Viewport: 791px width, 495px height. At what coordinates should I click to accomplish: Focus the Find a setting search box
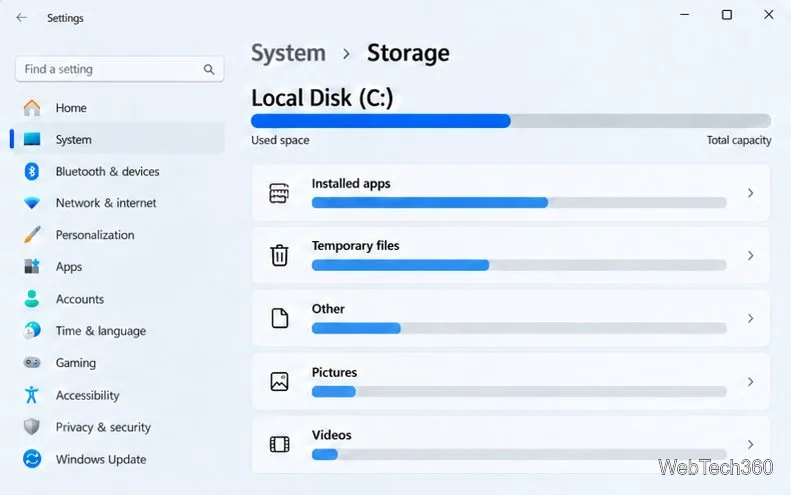[120, 69]
